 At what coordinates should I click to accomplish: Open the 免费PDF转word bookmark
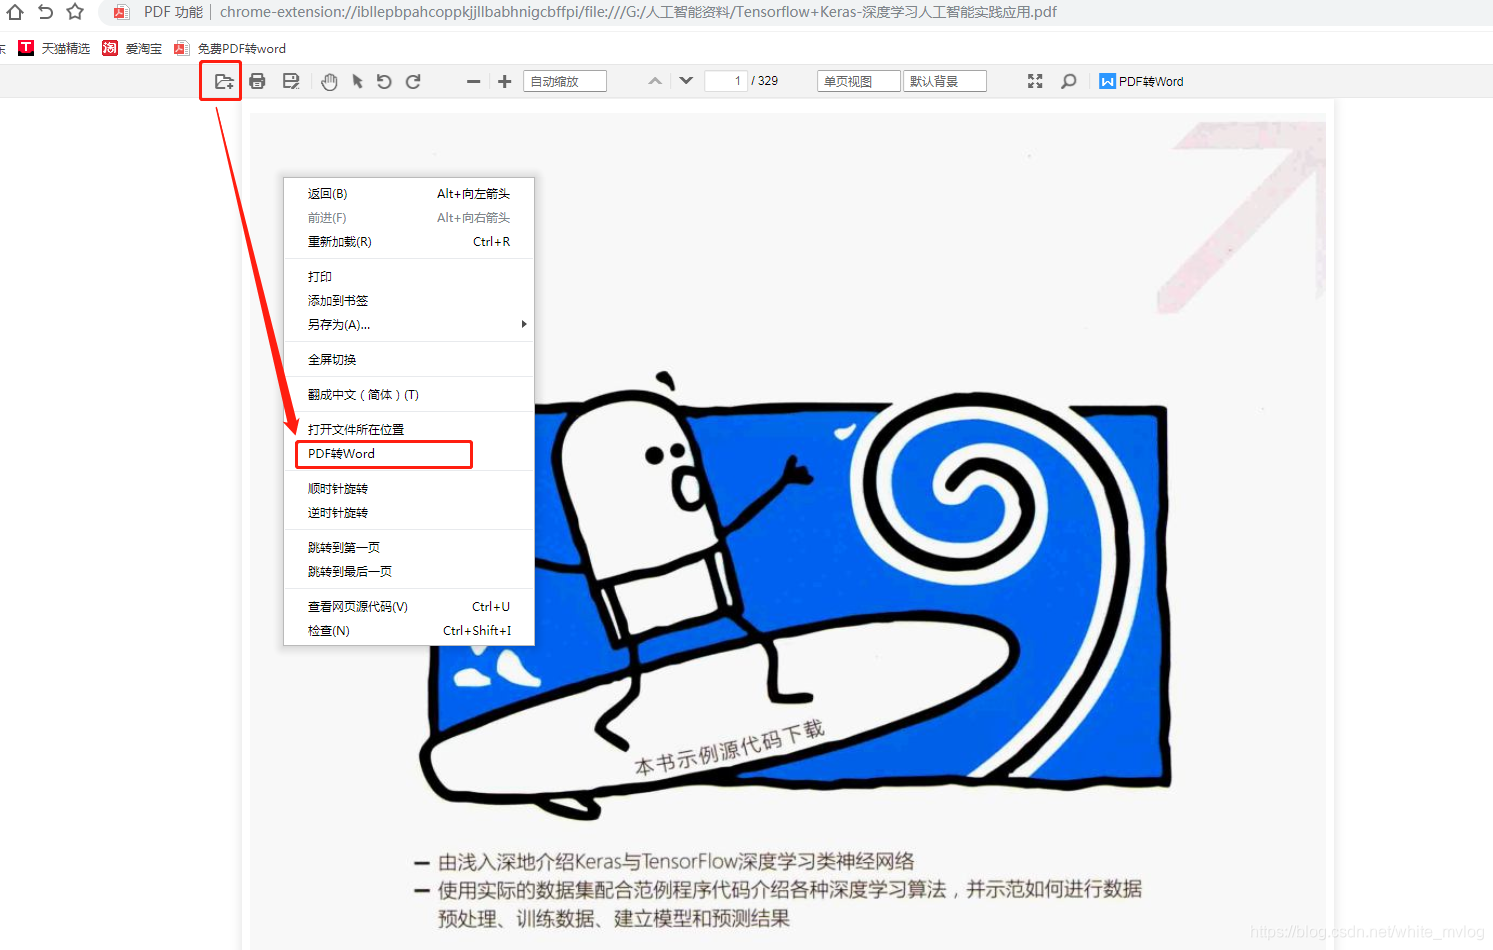click(x=230, y=48)
